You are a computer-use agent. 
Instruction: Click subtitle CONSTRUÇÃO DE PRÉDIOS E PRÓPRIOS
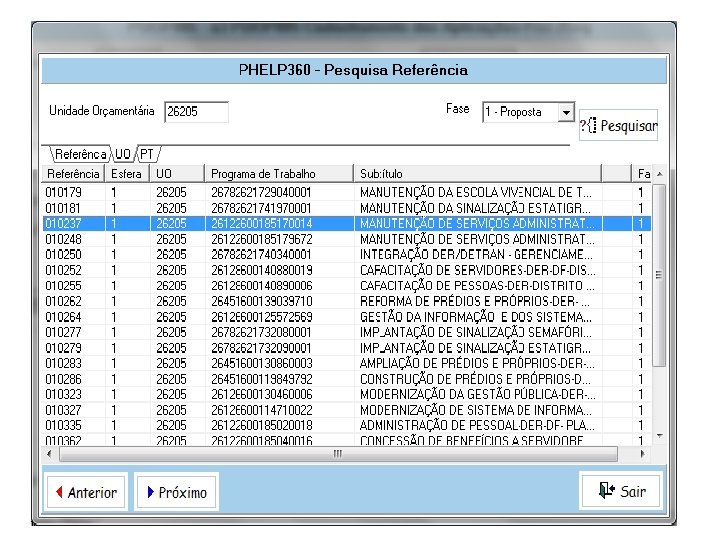(475, 379)
